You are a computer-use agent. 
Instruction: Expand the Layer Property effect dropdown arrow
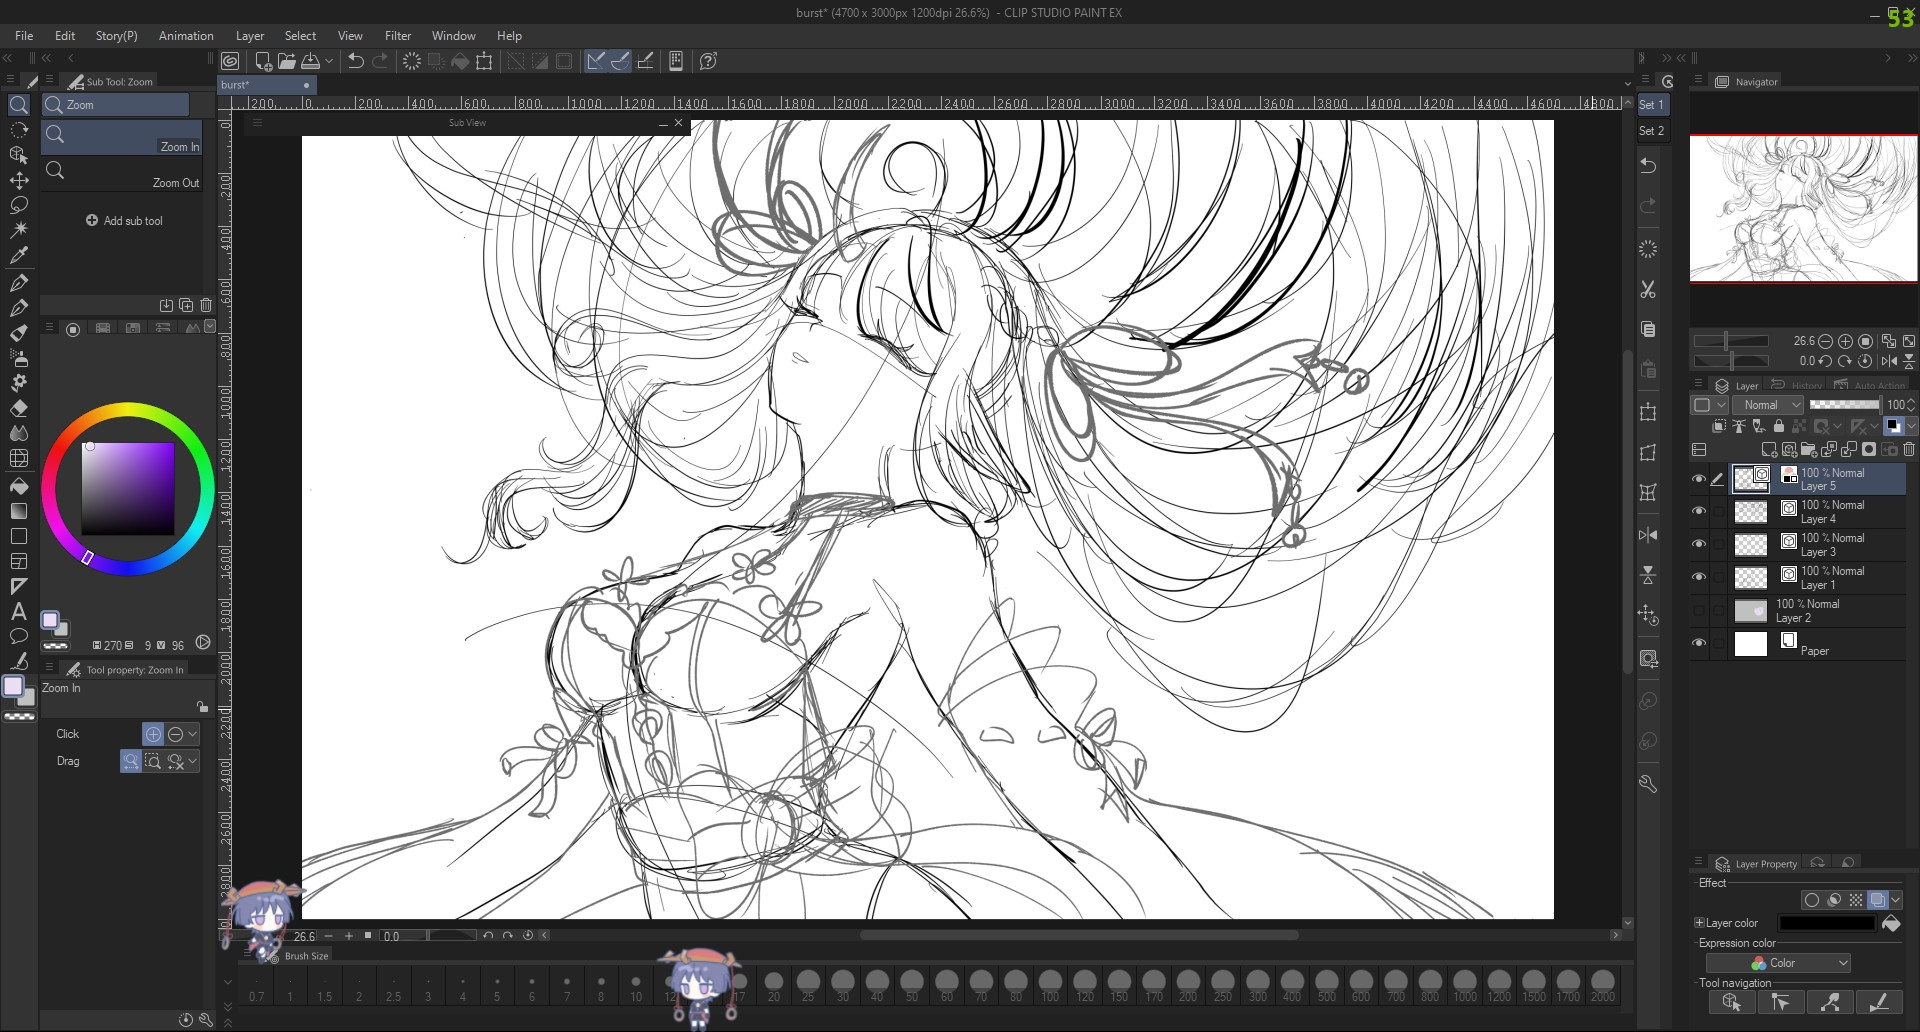point(1896,900)
